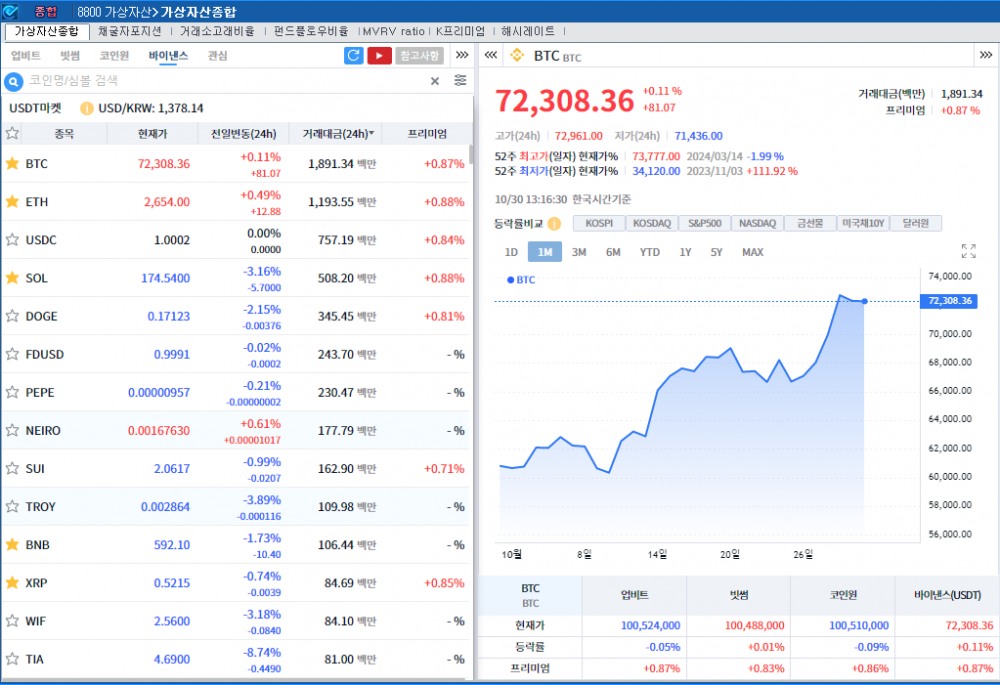The height and width of the screenshot is (685, 1000).
Task: Open the 관심 watchlist tab
Action: coord(217,56)
